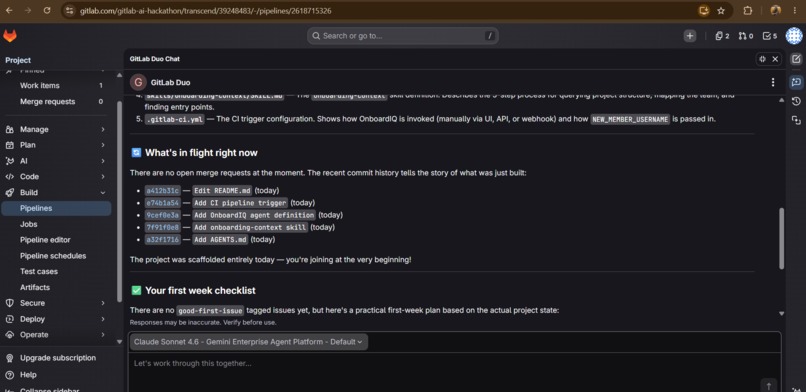This screenshot has height=392, width=806.
Task: Expand the Deploy menu chevron
Action: point(103,319)
